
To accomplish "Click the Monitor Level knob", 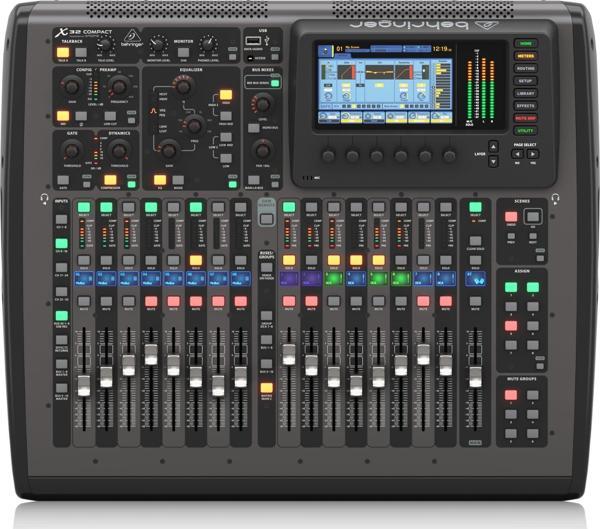I will pyautogui.click(x=157, y=45).
